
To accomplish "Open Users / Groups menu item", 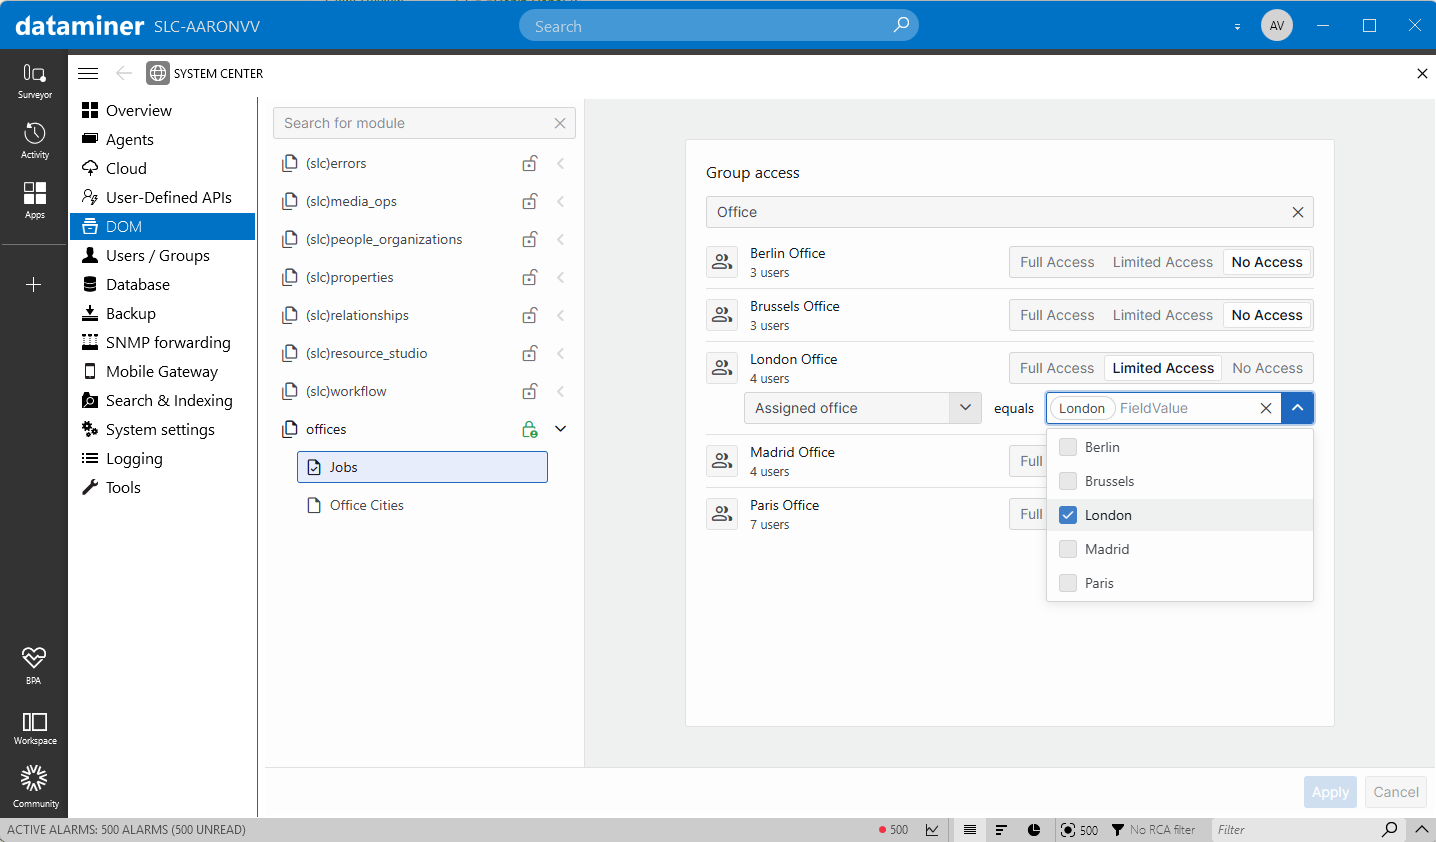I will tap(157, 256).
